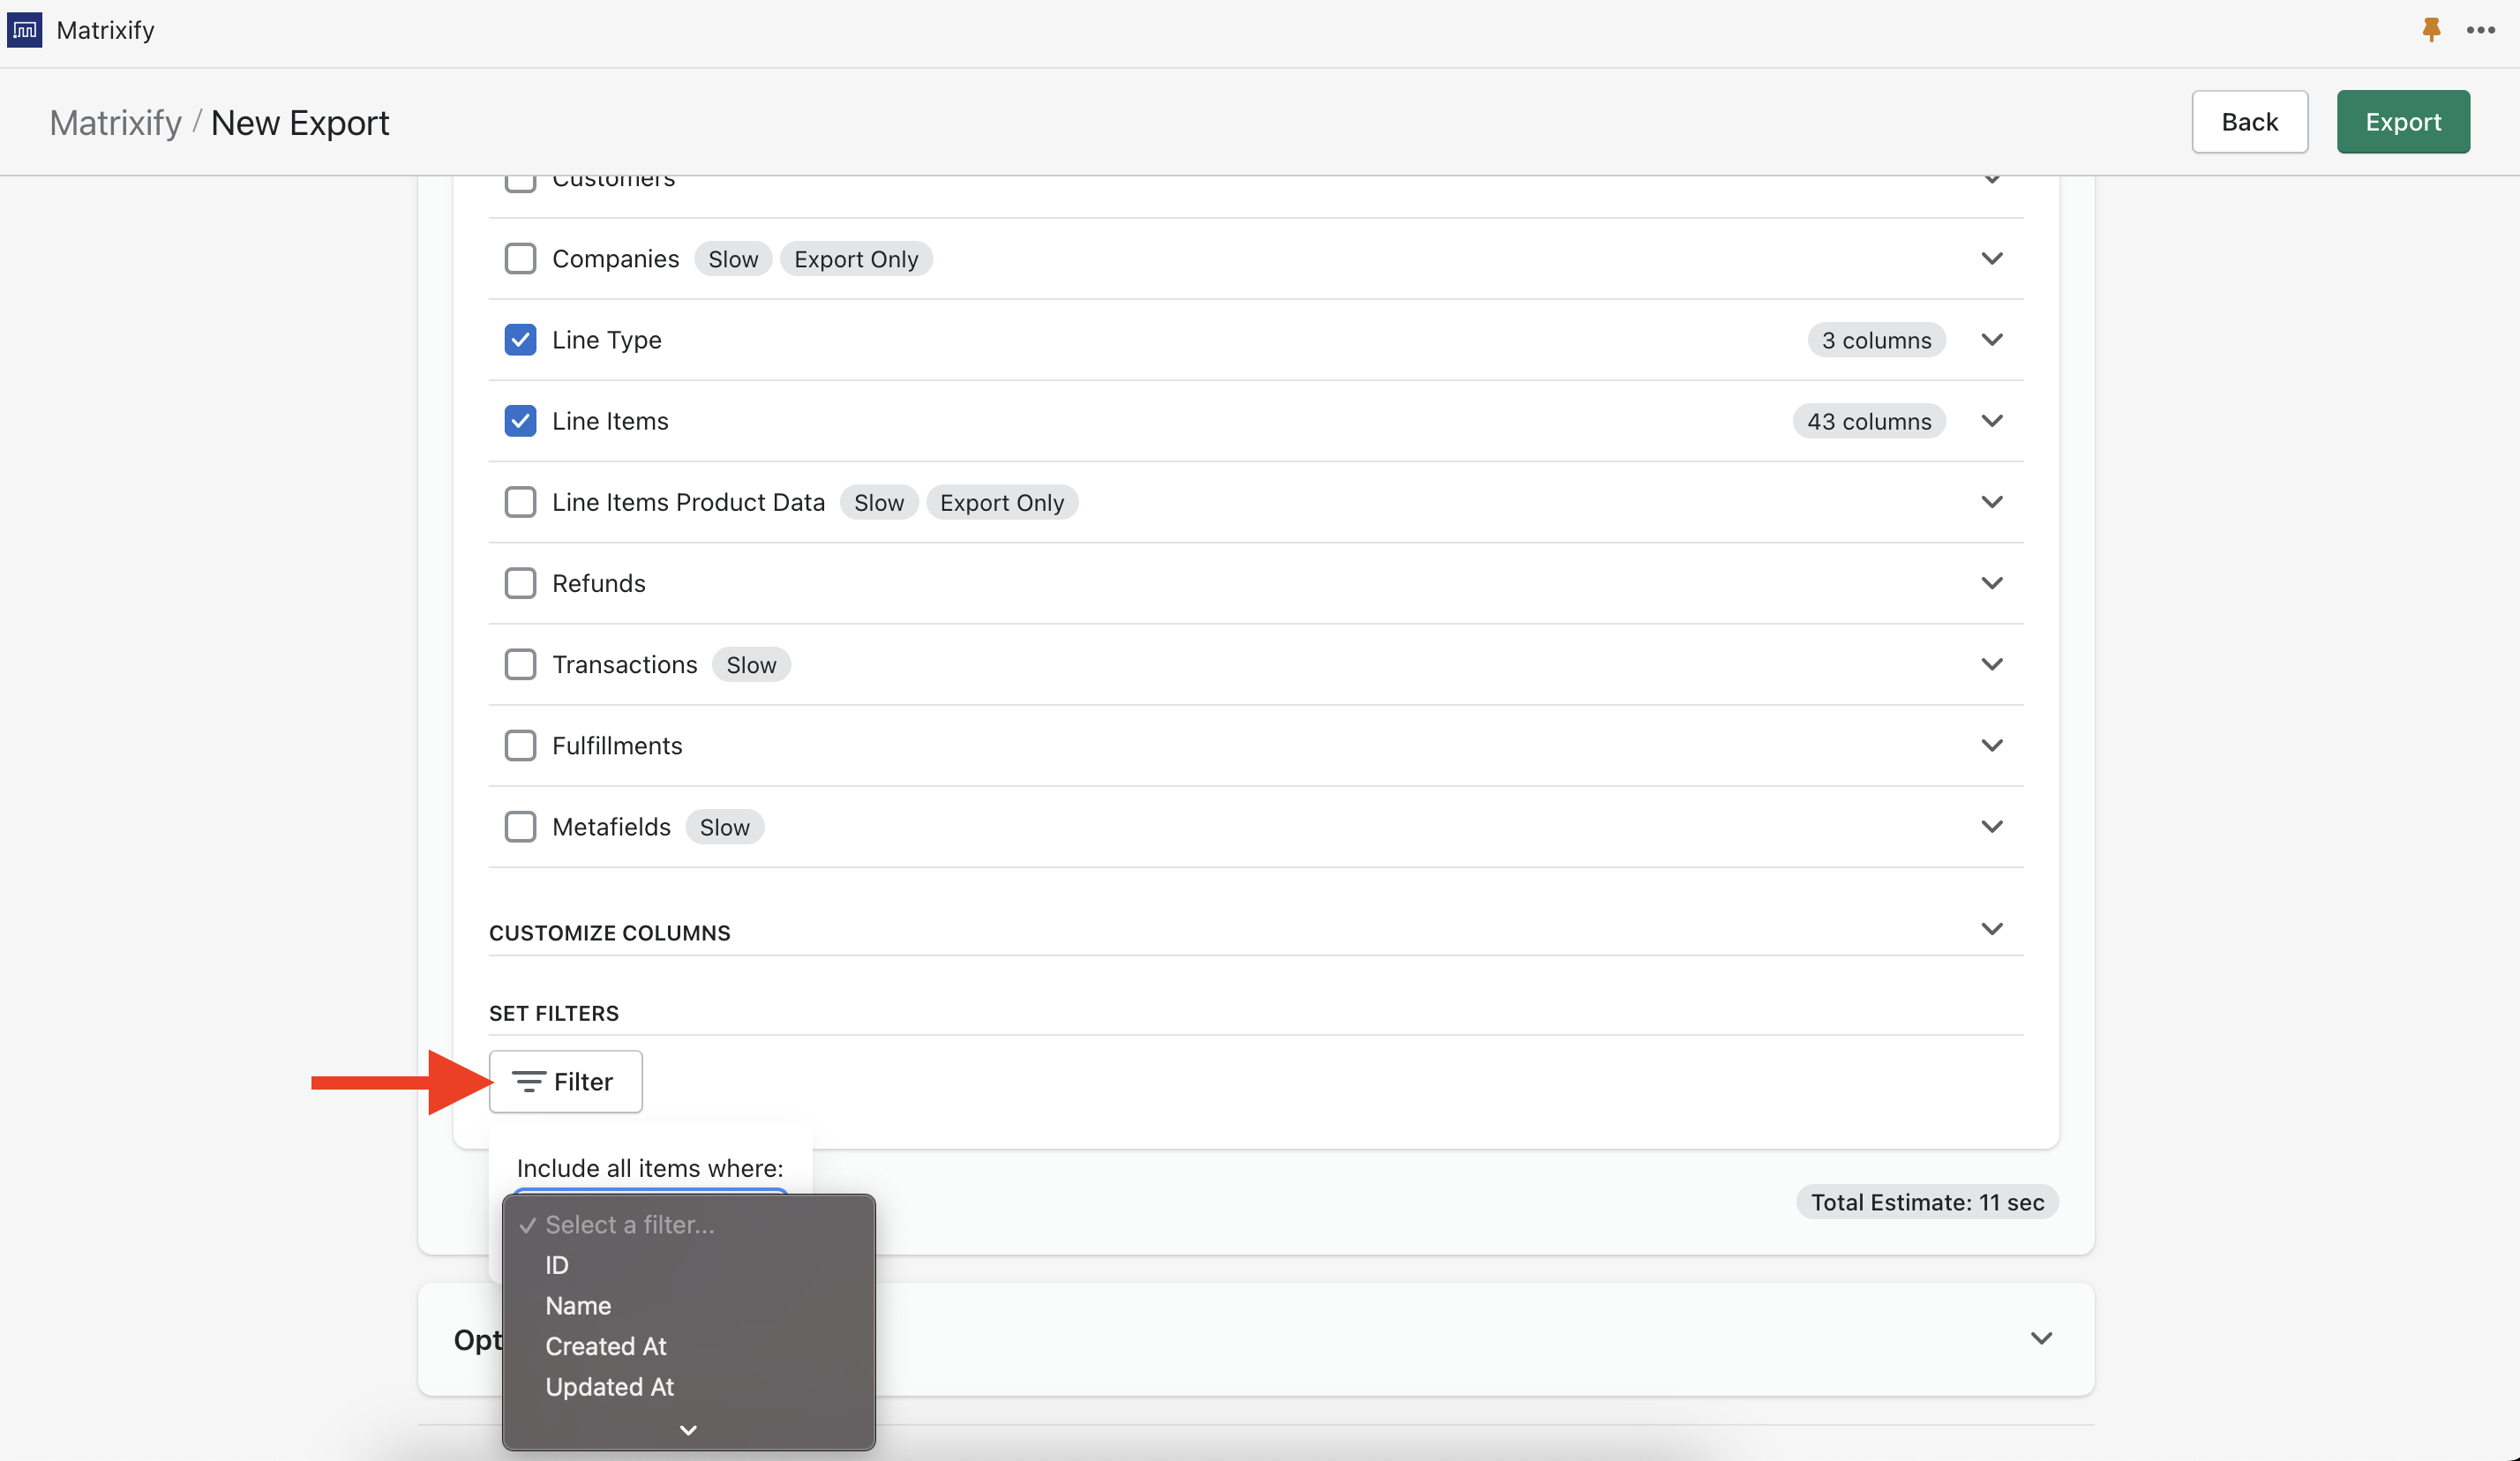Click the pin icon in the top bar

click(2430, 29)
